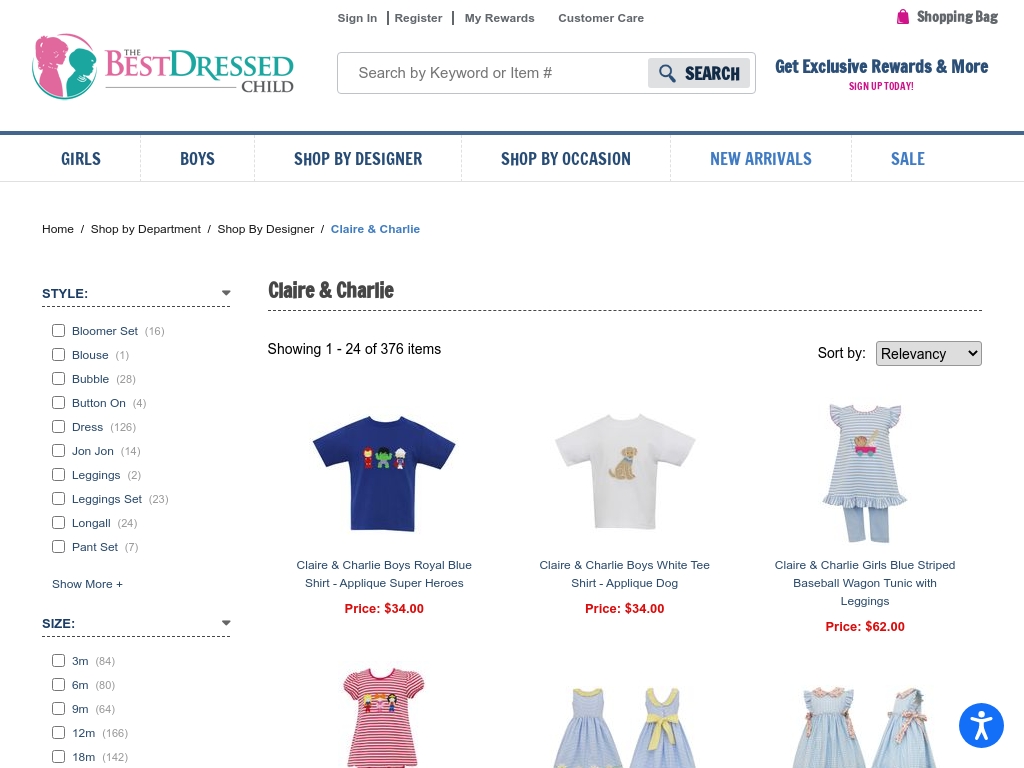Click Boys Royal Blue Shirt product title
The image size is (1024, 768).
pos(384,574)
